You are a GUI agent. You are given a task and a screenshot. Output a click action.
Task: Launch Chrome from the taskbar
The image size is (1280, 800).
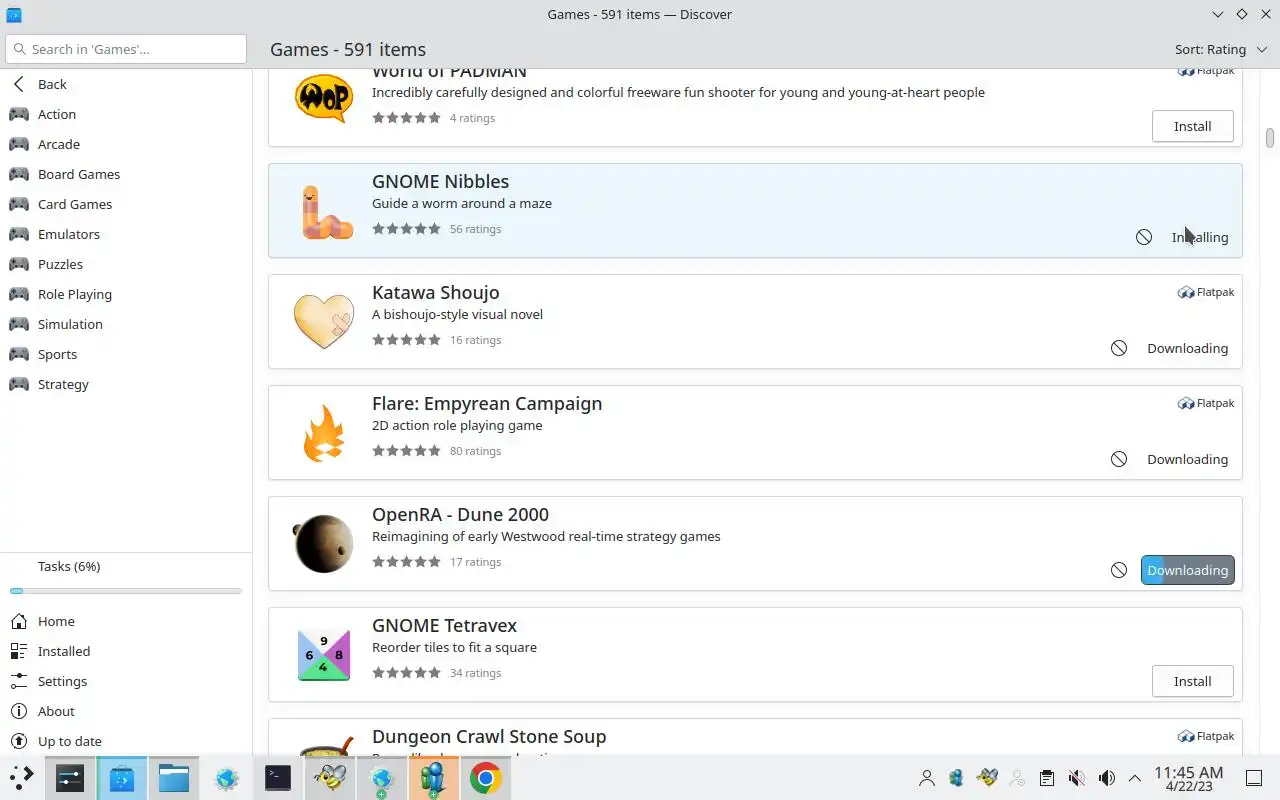click(486, 777)
